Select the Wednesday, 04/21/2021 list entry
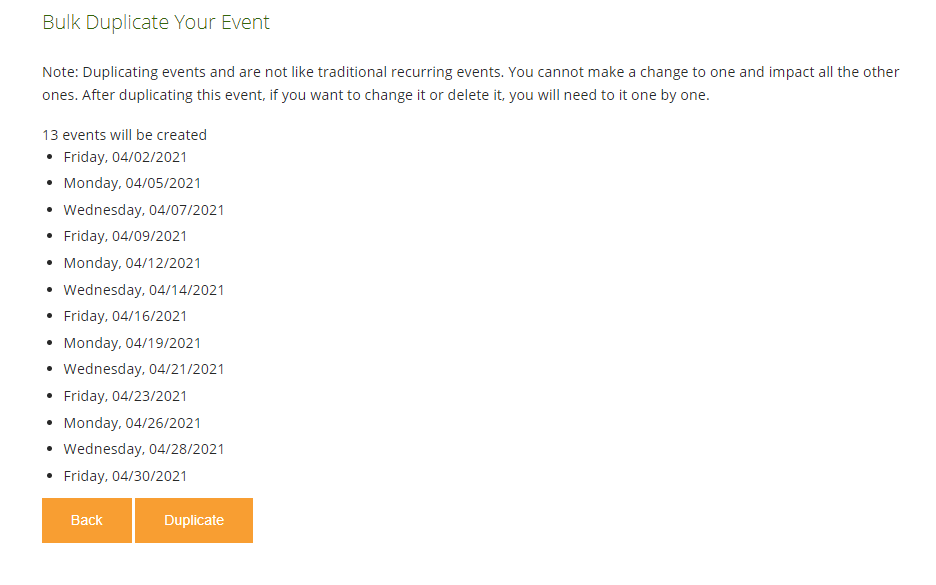The image size is (936, 585). tap(144, 369)
